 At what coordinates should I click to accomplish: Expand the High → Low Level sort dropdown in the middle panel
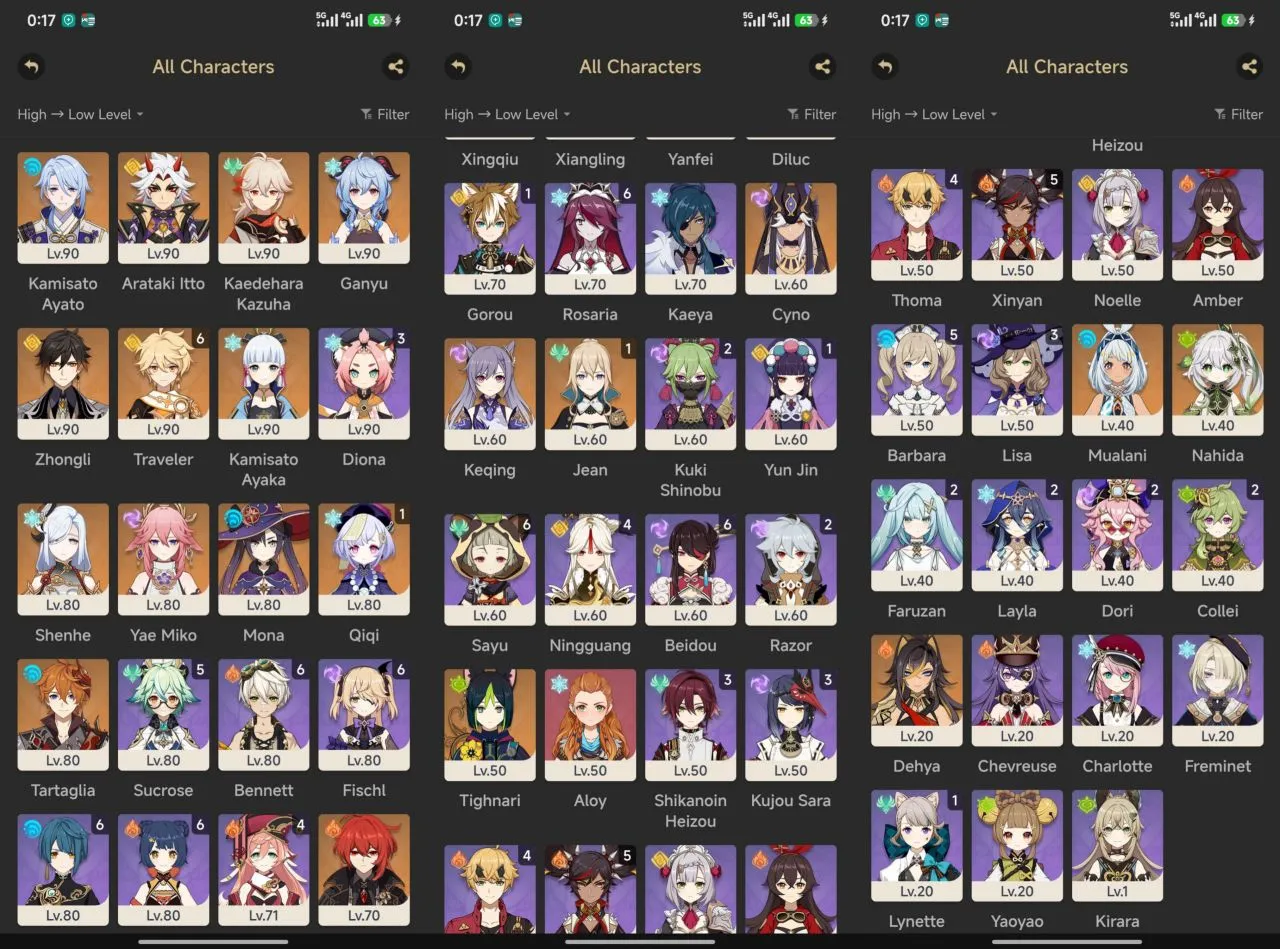pyautogui.click(x=507, y=114)
